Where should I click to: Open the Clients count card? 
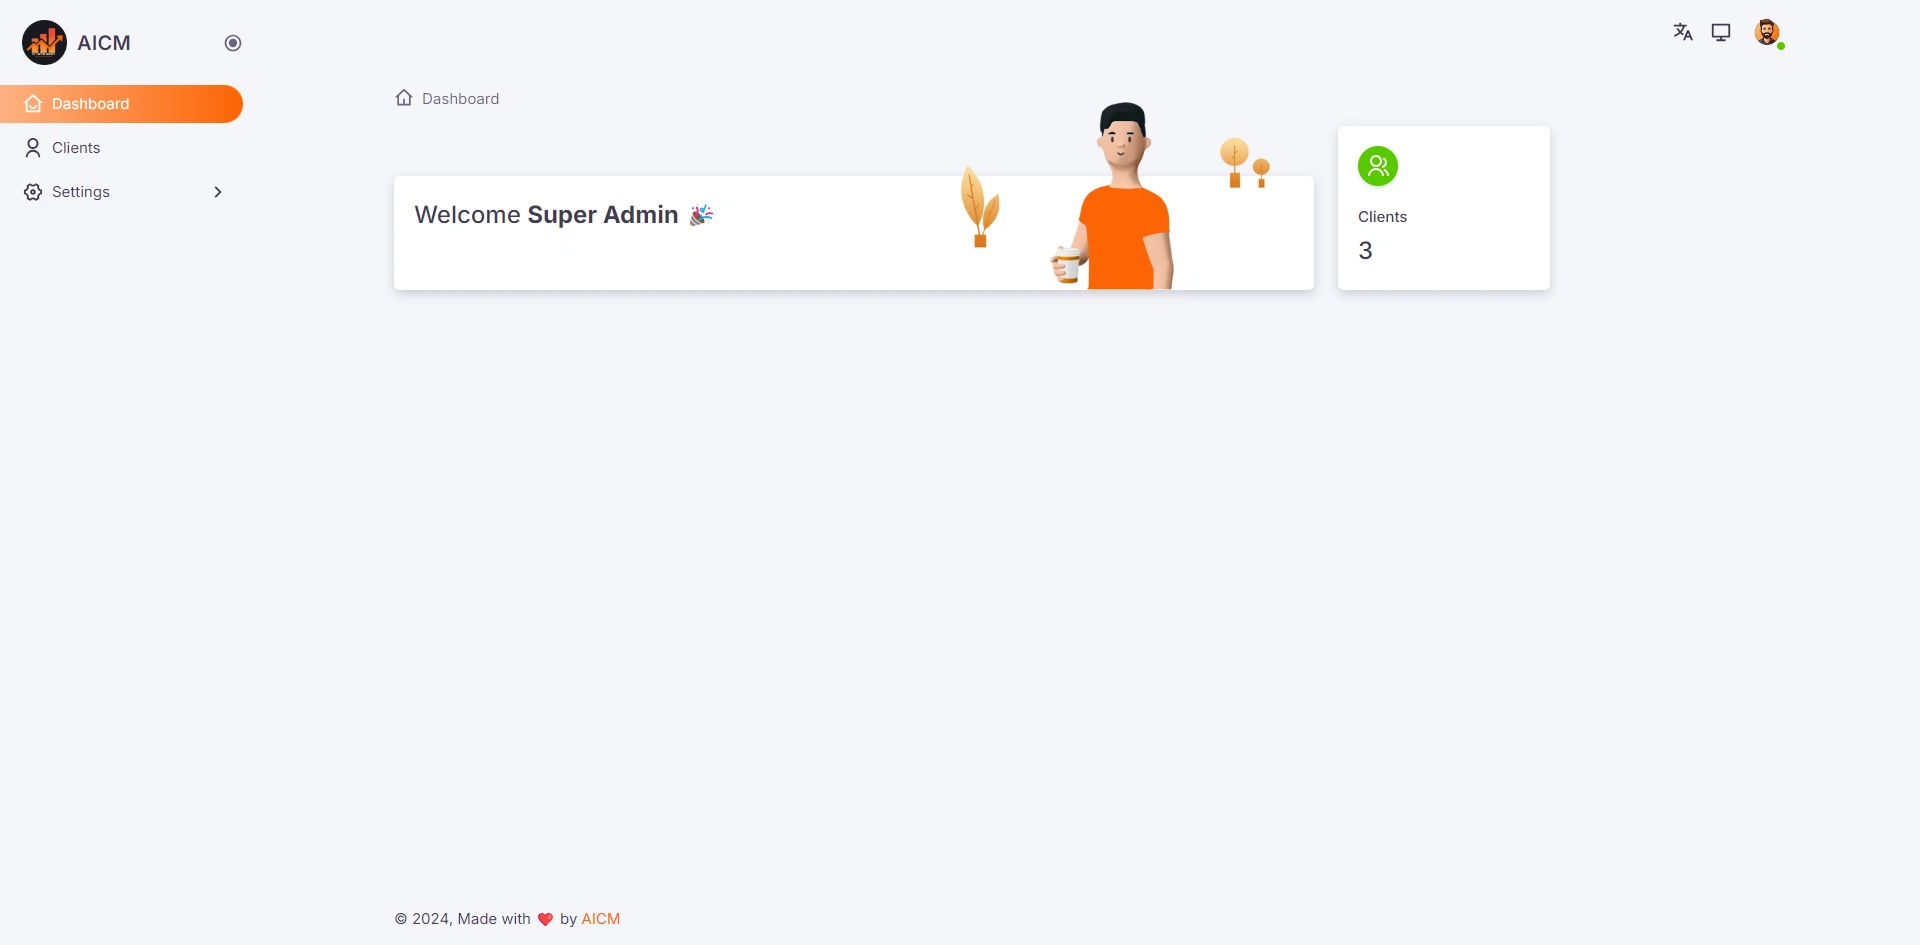tap(1444, 208)
